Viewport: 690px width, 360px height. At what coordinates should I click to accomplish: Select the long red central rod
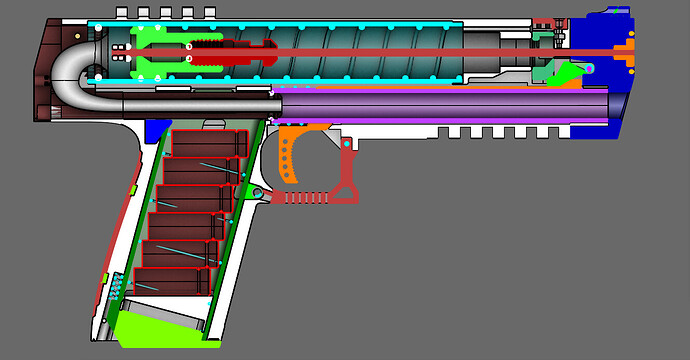tap(365, 53)
